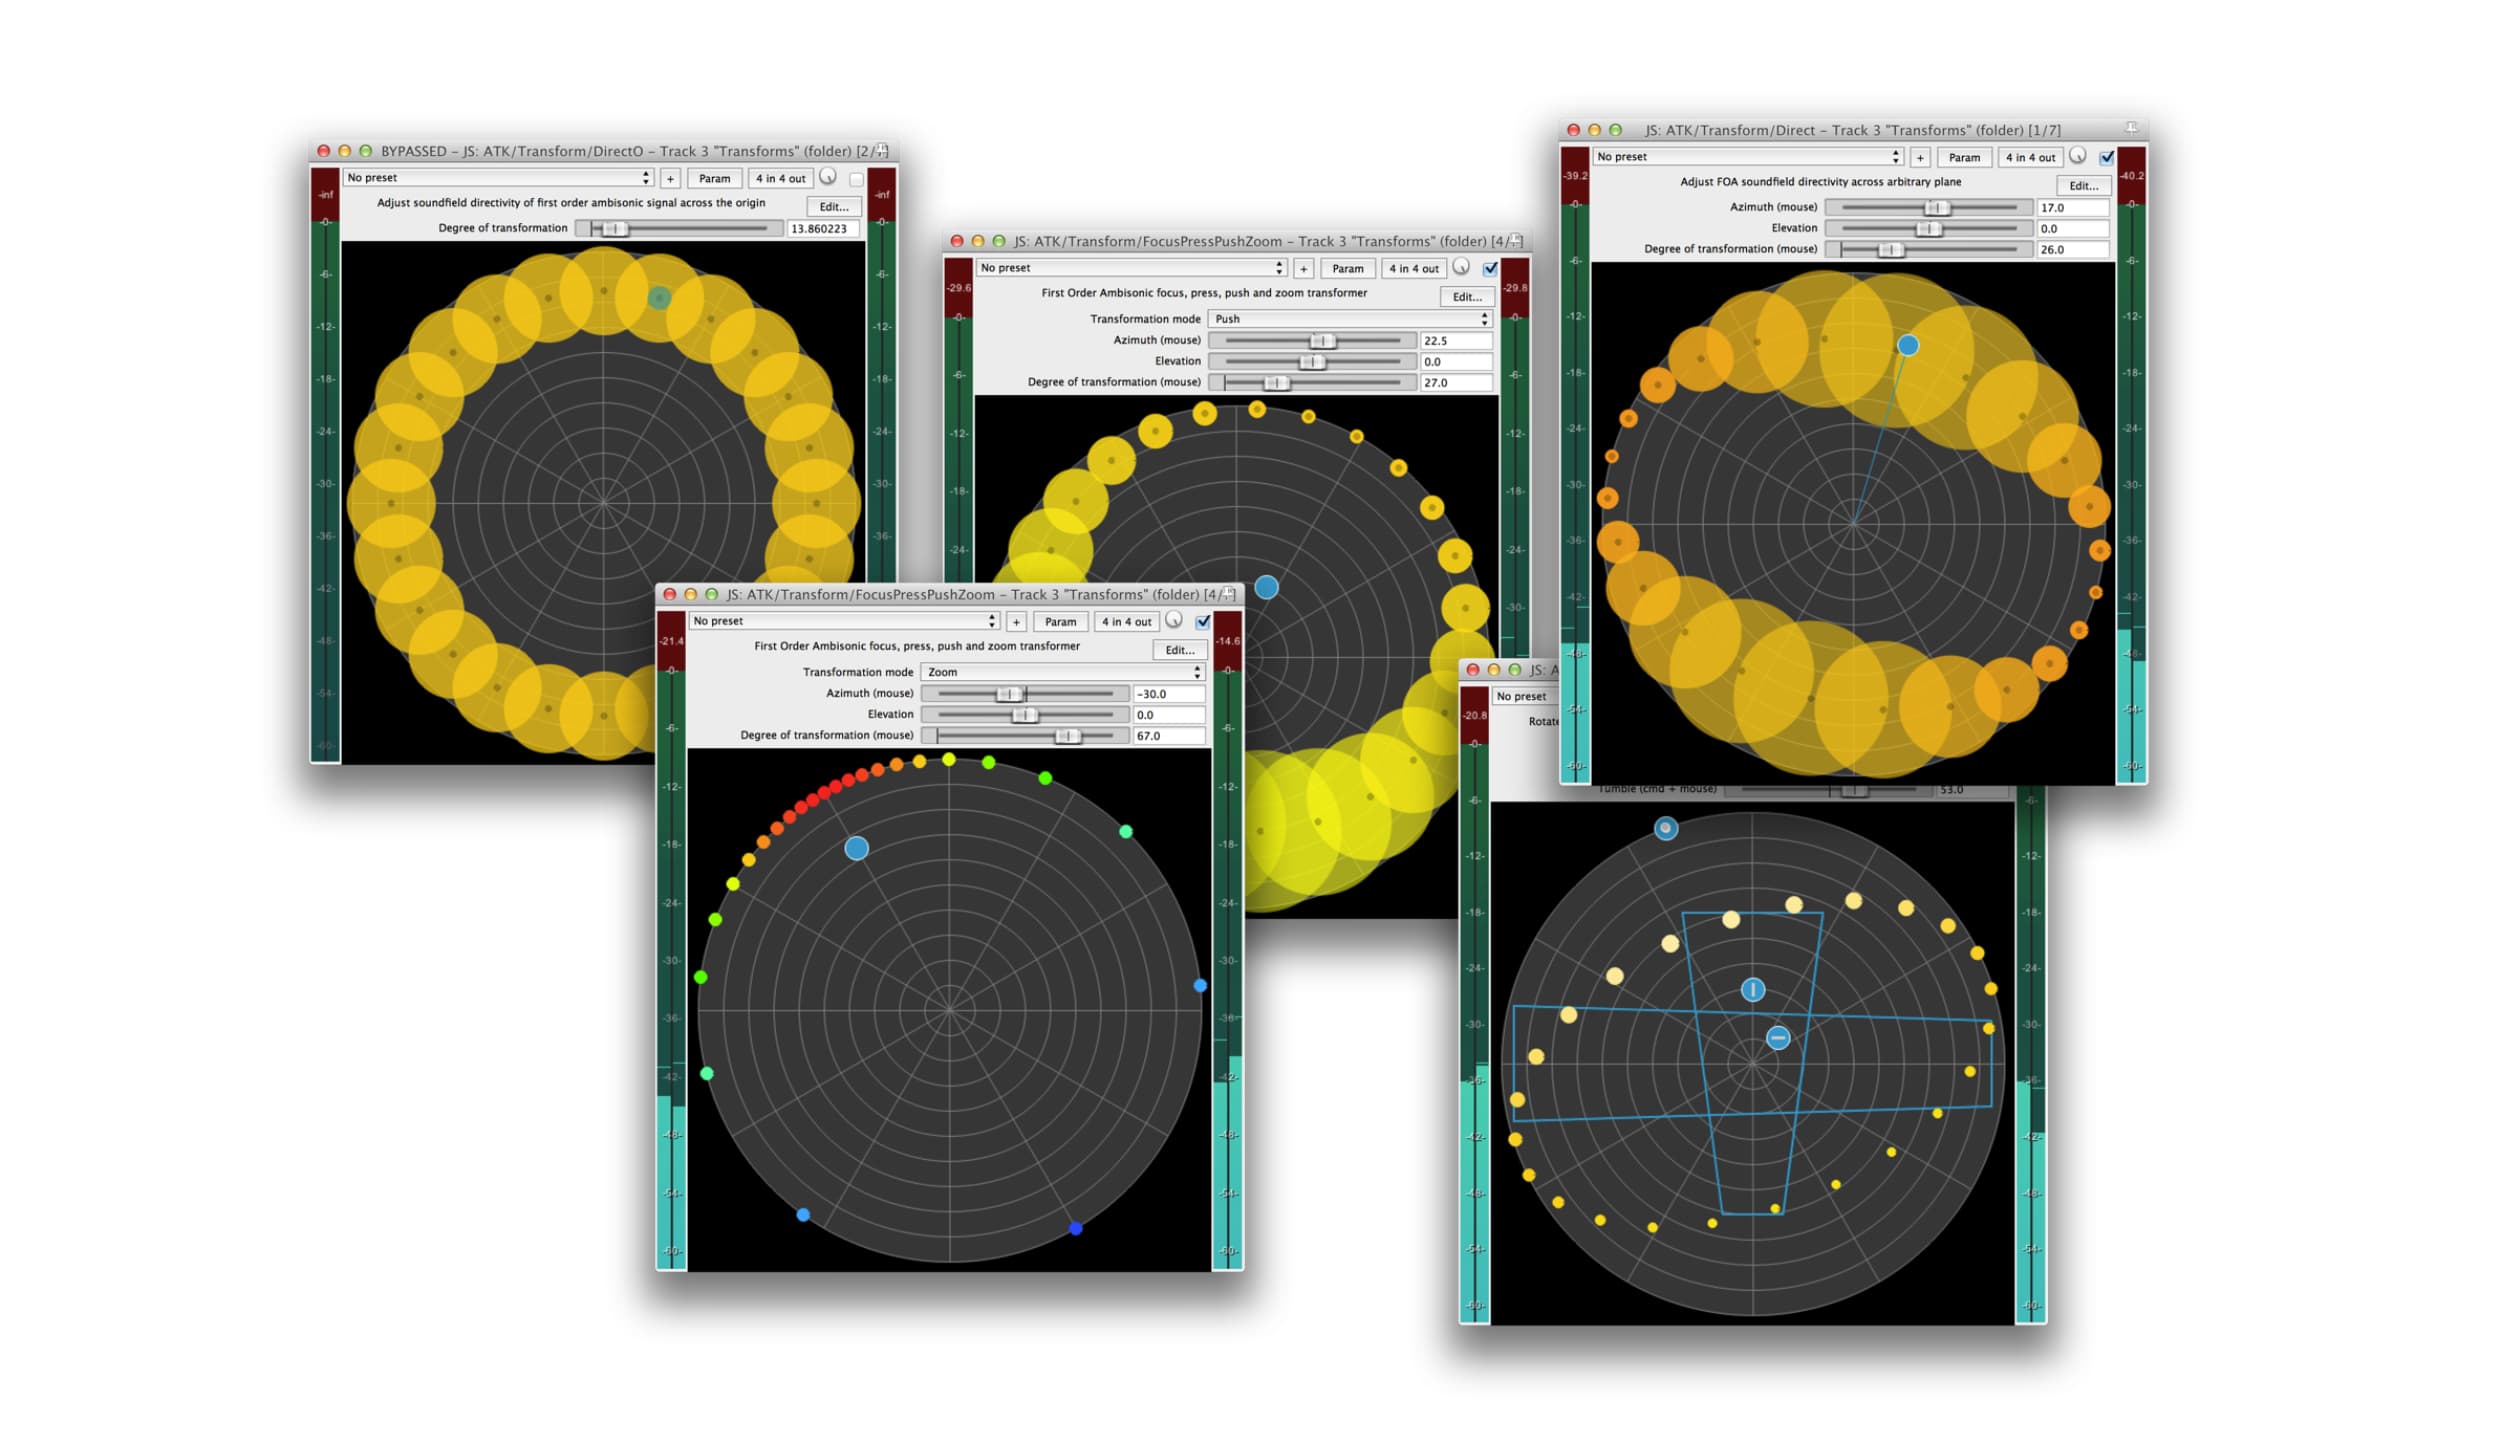
Task: Open No preset dropdown in Push mode window
Action: point(1131,268)
